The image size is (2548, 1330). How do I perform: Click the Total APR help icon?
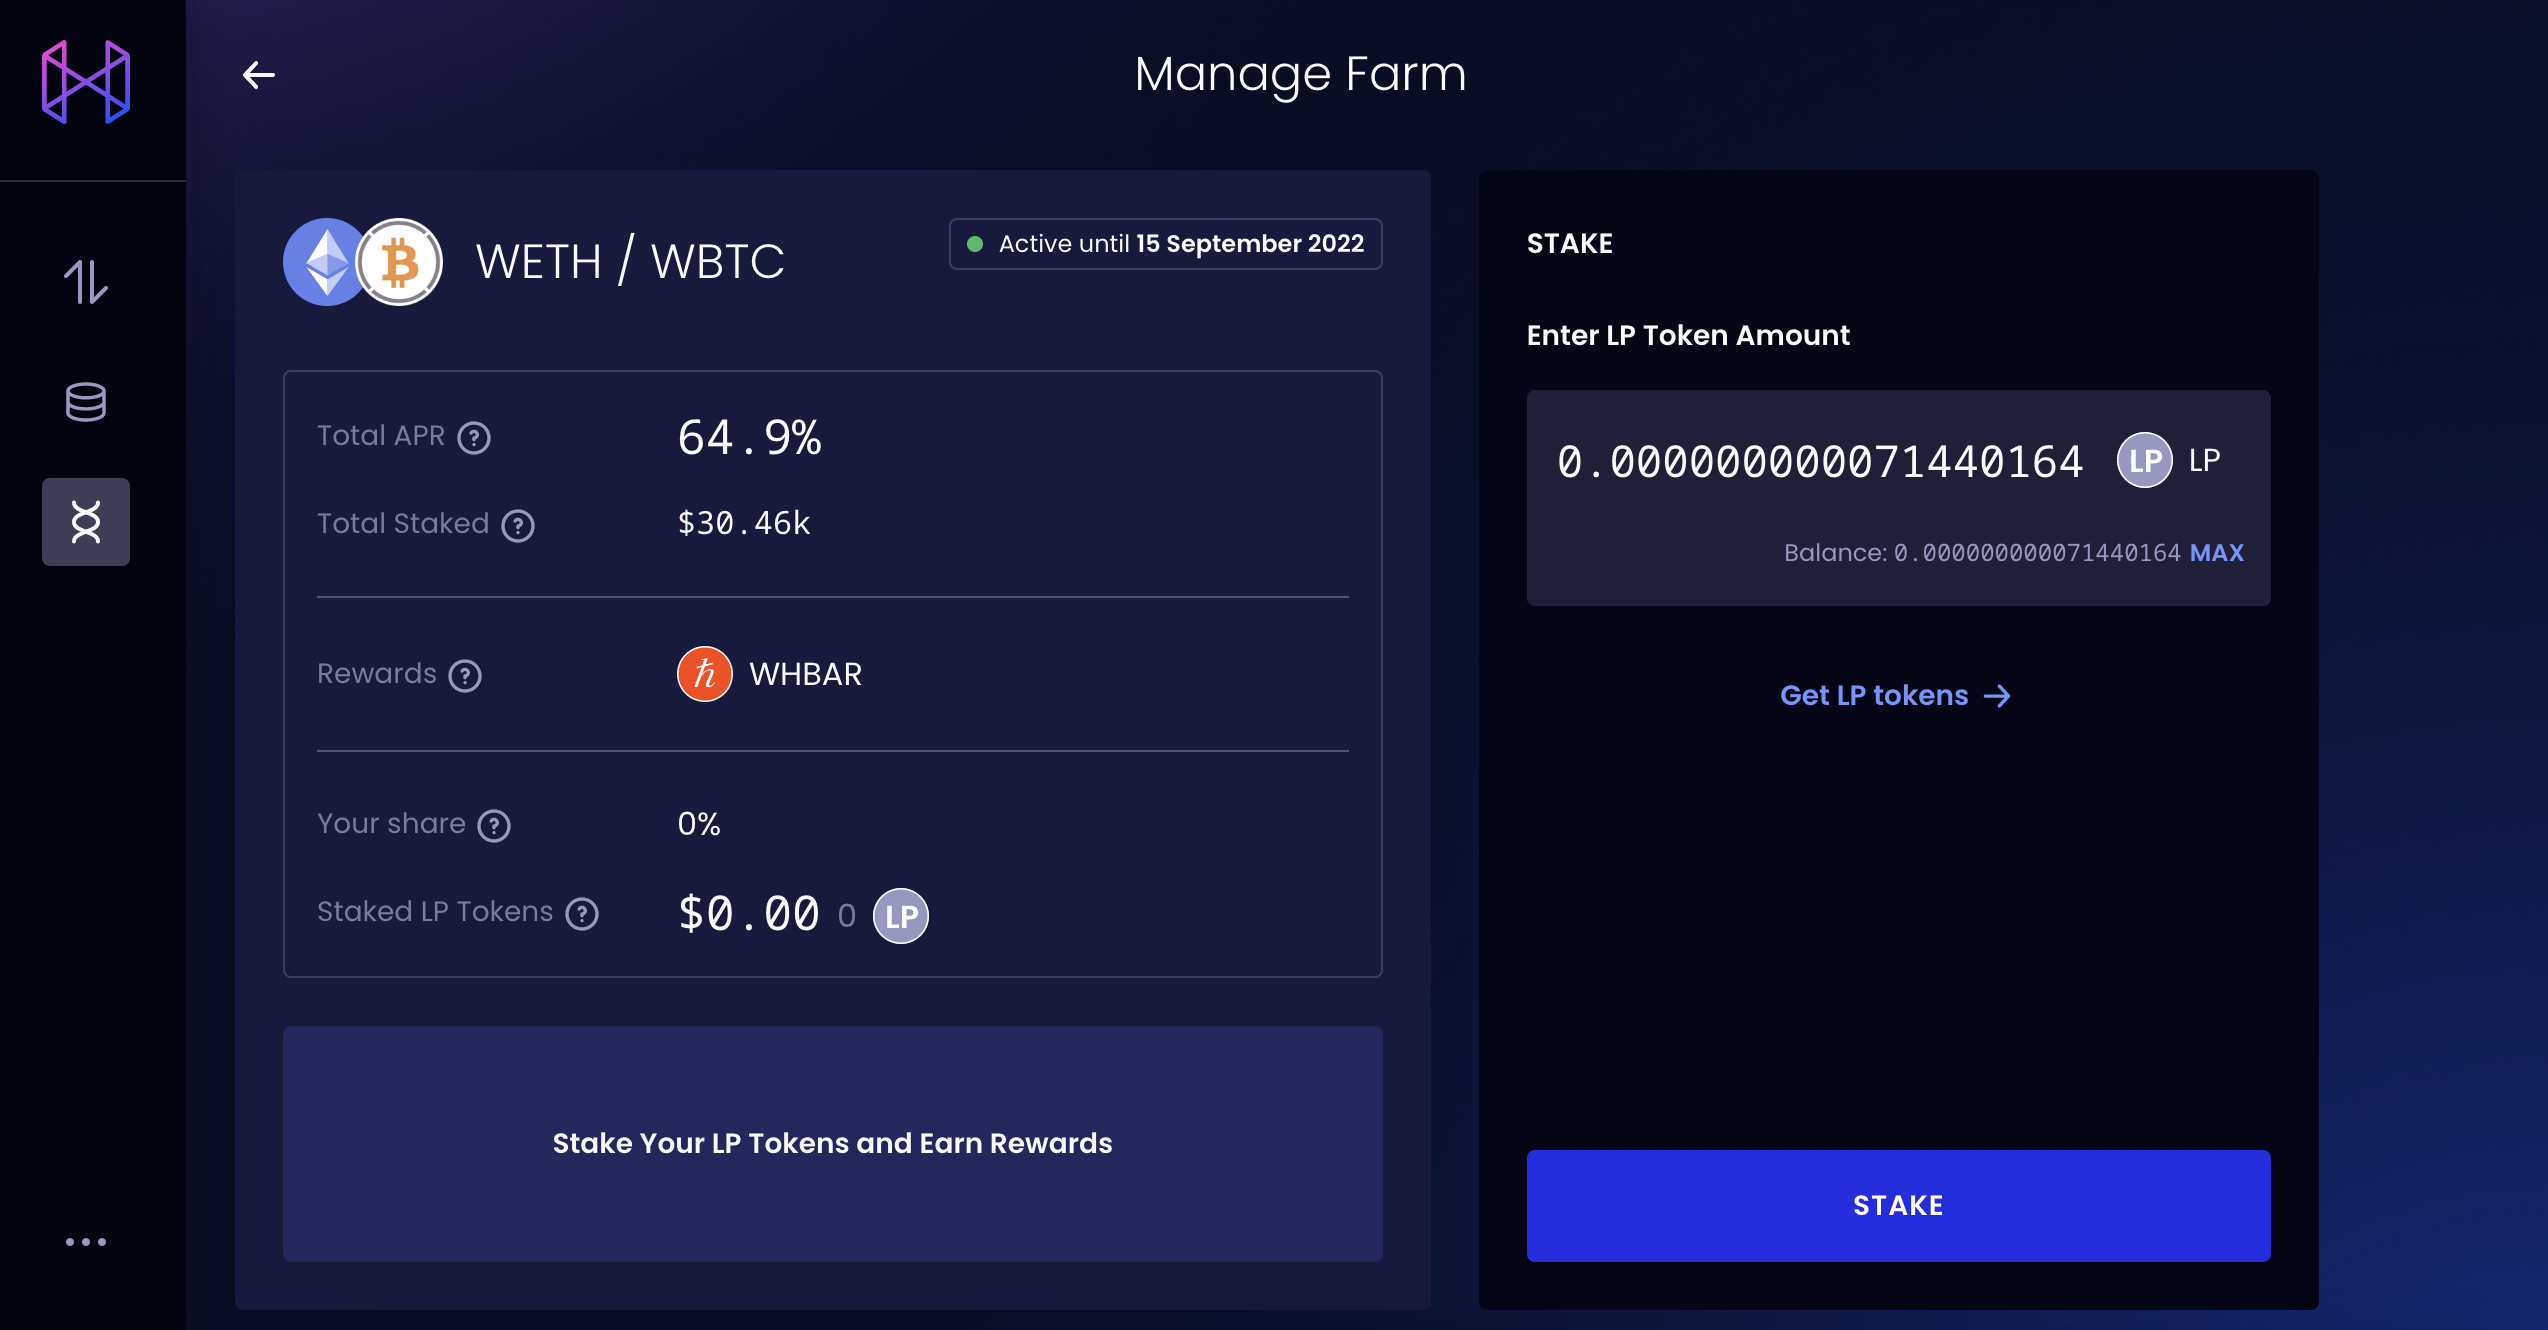coord(474,438)
